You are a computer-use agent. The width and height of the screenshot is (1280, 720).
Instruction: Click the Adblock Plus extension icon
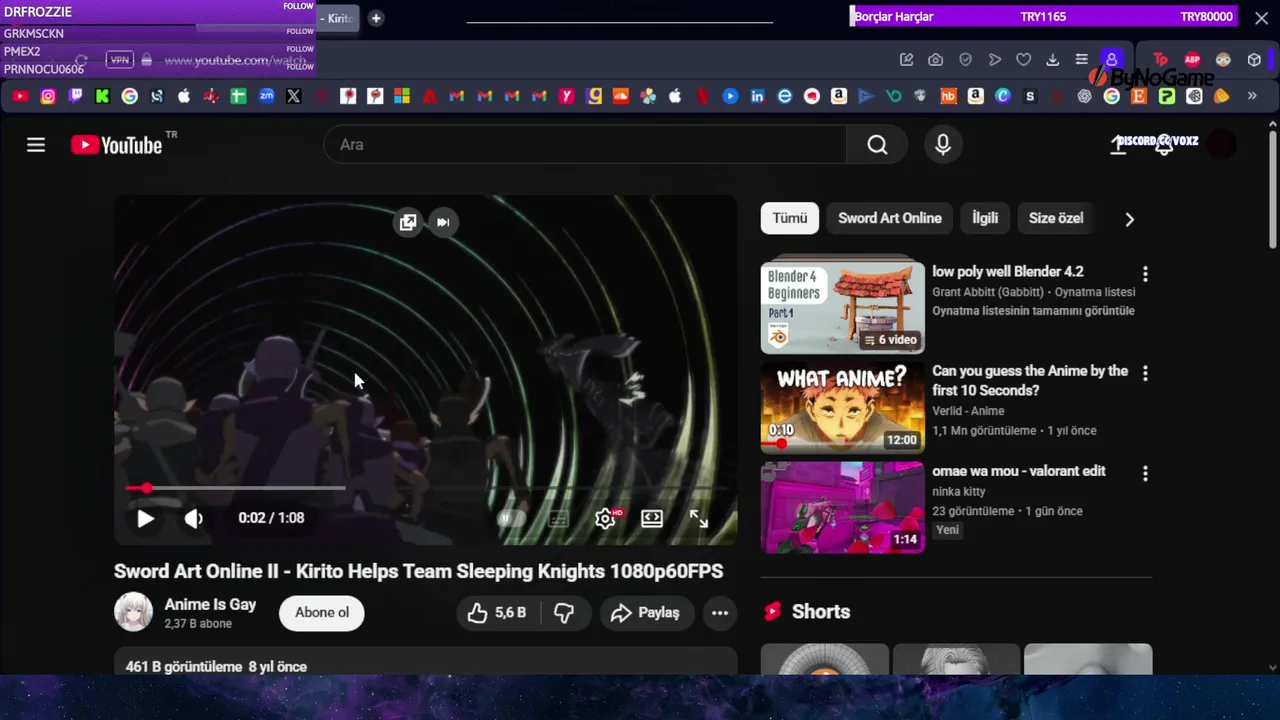tap(1192, 60)
